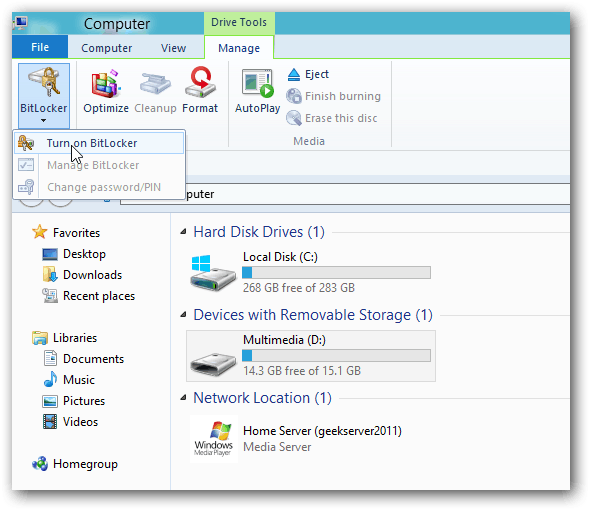
Task: Click the 14.3 GB free of 15.1 GB text
Action: coord(302,371)
